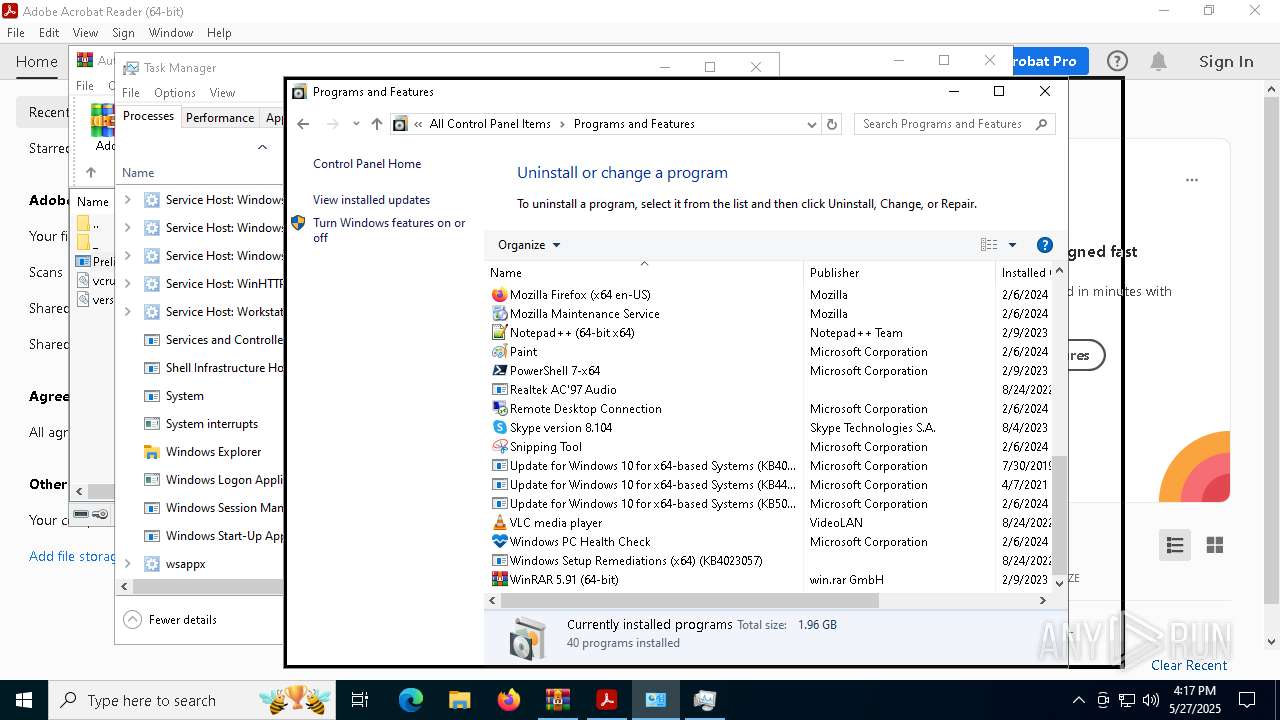Viewport: 1280px width, 720px height.
Task: Open File Explorer from taskbar
Action: (460, 700)
